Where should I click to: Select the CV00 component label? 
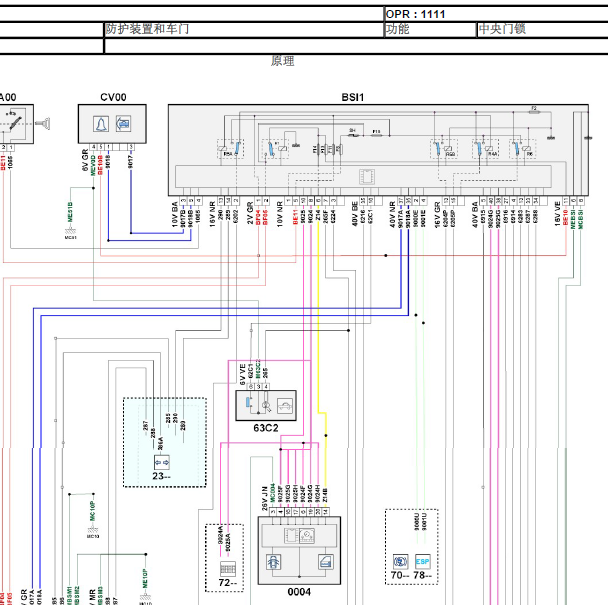113,97
